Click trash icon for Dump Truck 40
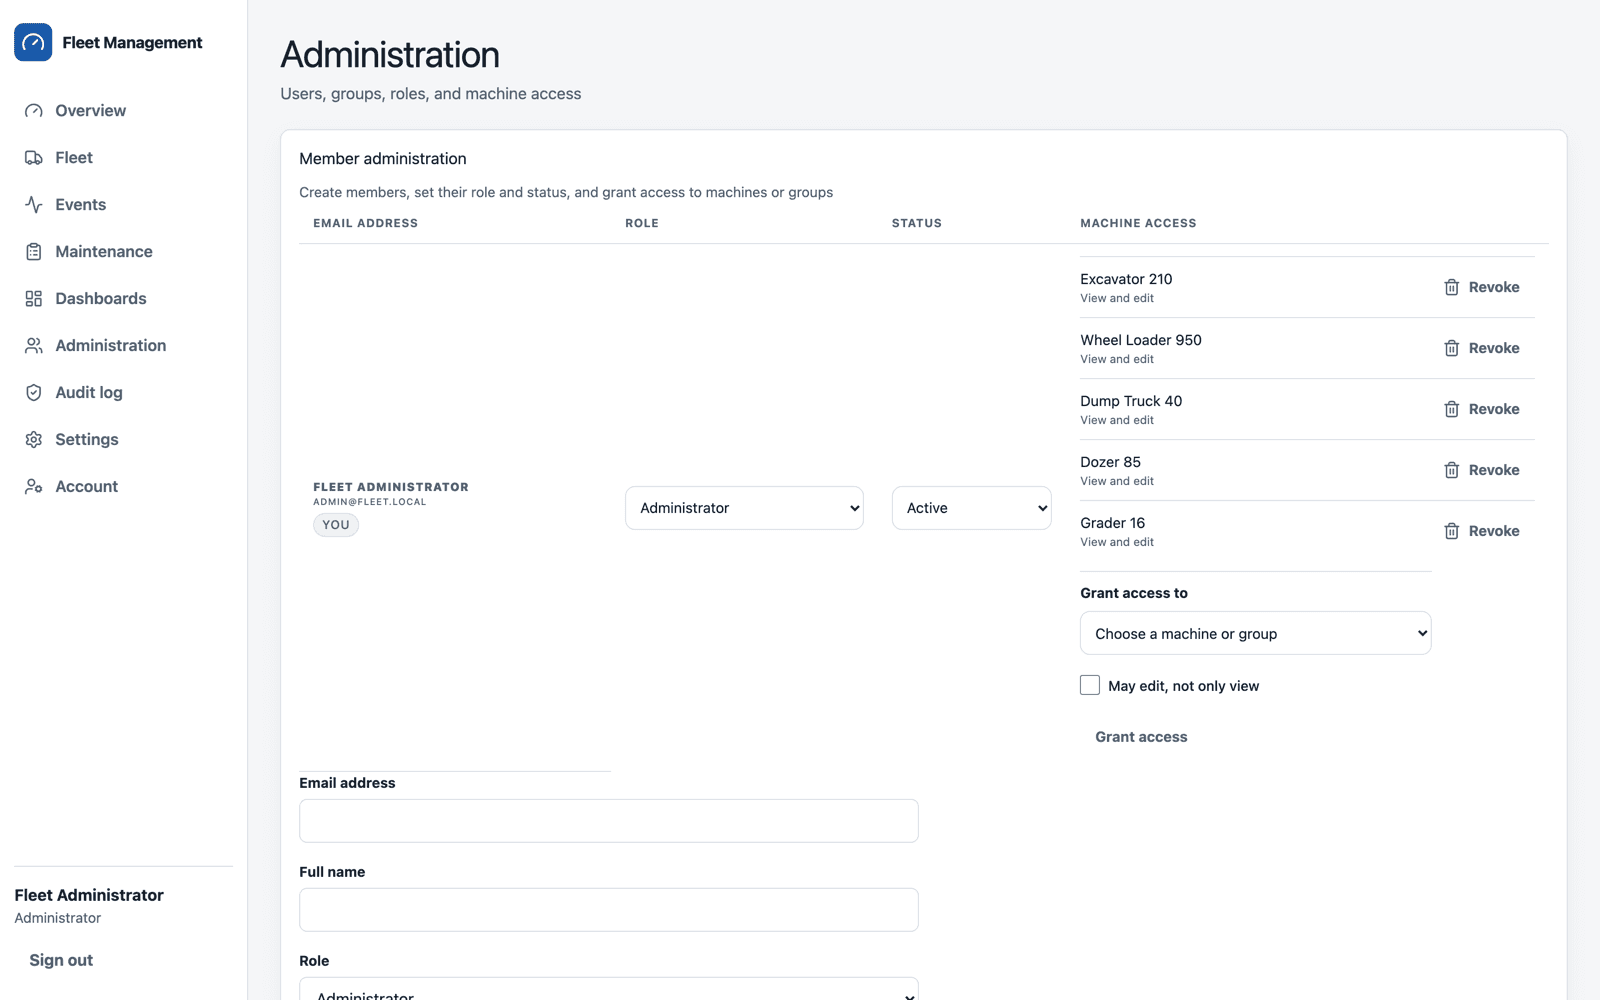The height and width of the screenshot is (1000, 1600). point(1452,410)
